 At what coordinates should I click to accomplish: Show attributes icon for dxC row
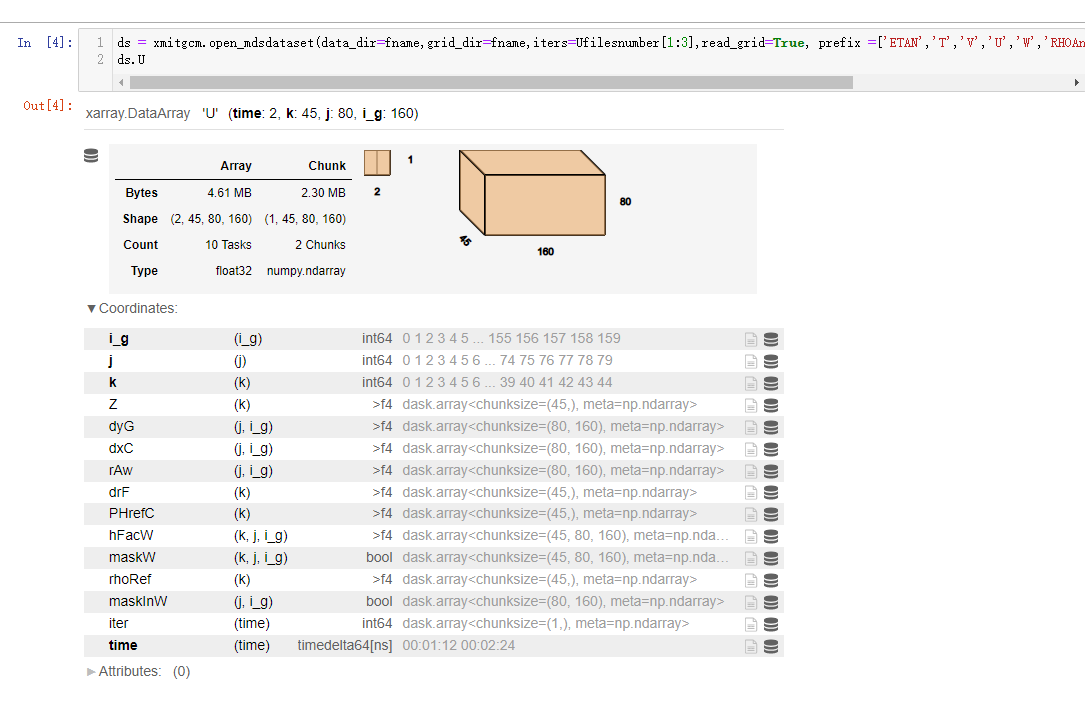point(751,450)
